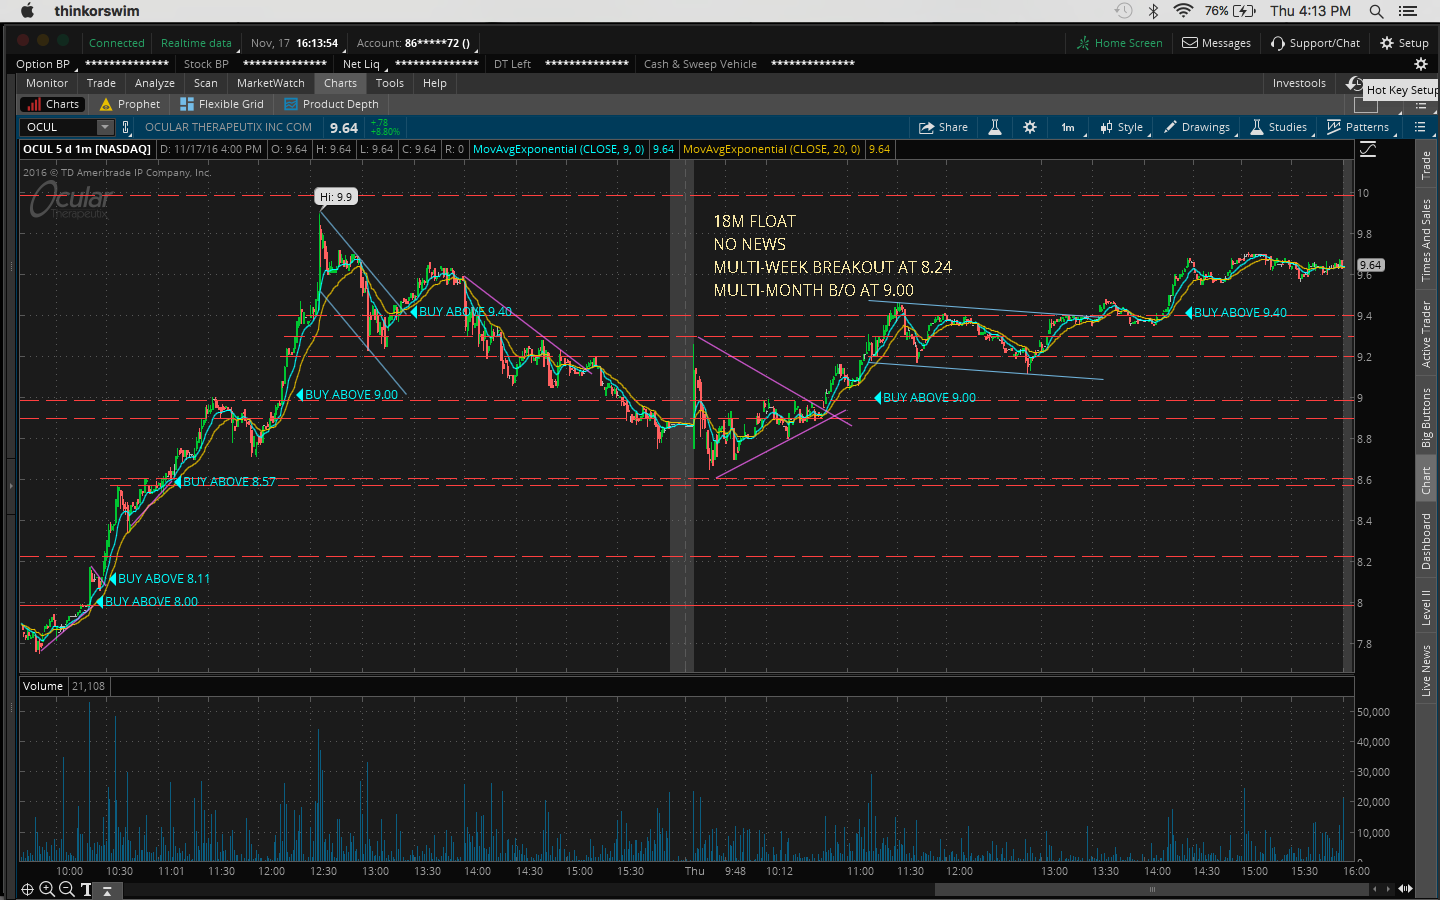Image resolution: width=1440 pixels, height=900 pixels.
Task: Switch to the Analyze tab
Action: pyautogui.click(x=154, y=83)
